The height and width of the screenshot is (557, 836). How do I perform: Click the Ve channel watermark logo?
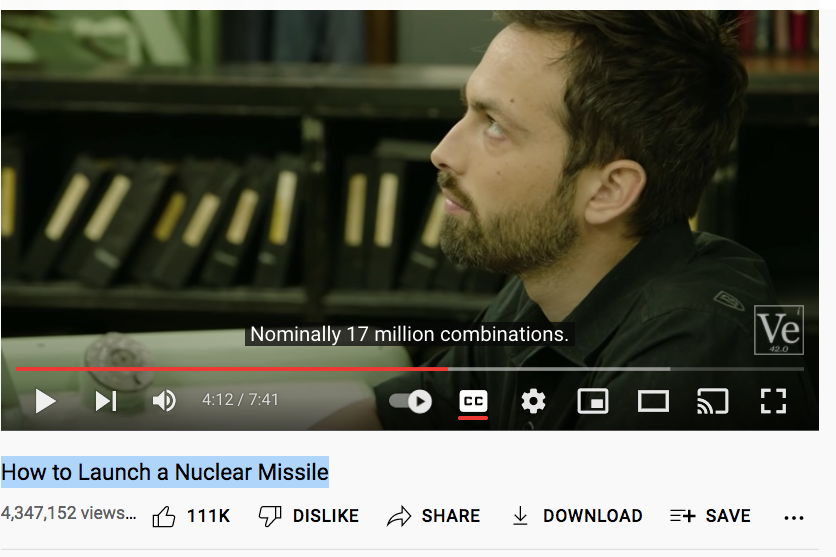point(778,330)
